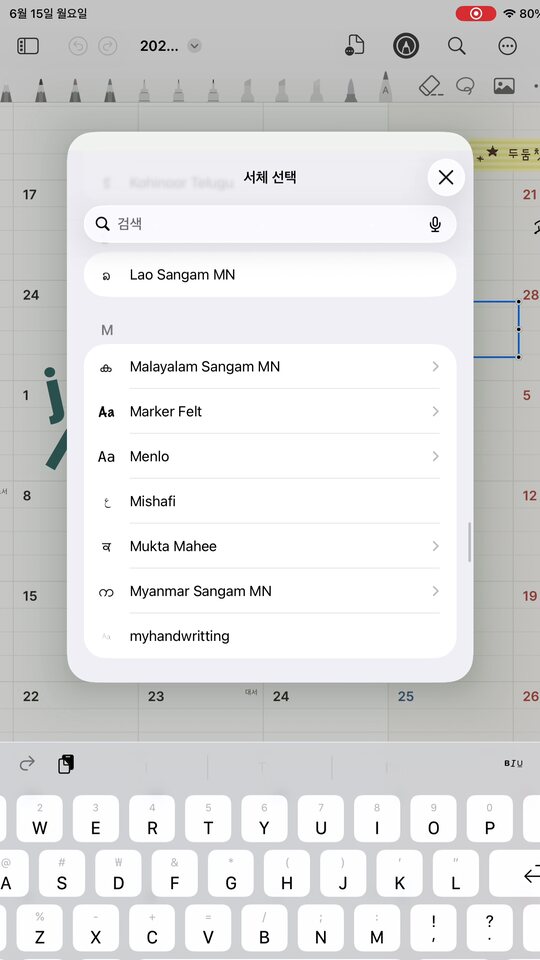
Task: Choose the Mishafi font
Action: click(x=270, y=501)
